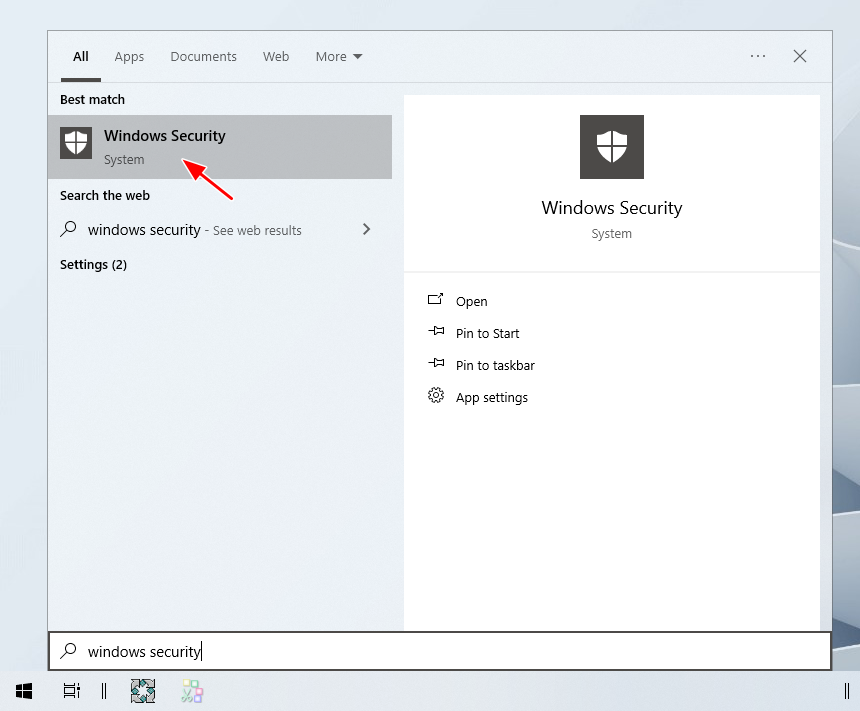Click the pin icon beside Pin to Start

tap(435, 332)
